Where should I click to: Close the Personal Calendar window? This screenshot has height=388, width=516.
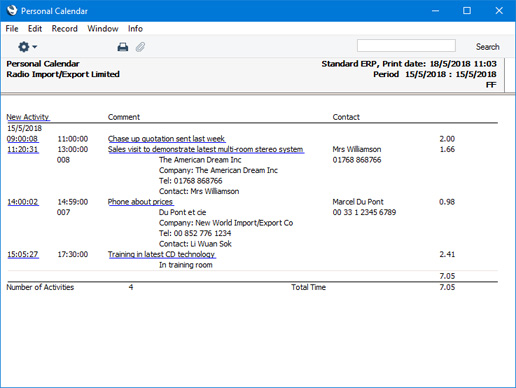(x=499, y=11)
